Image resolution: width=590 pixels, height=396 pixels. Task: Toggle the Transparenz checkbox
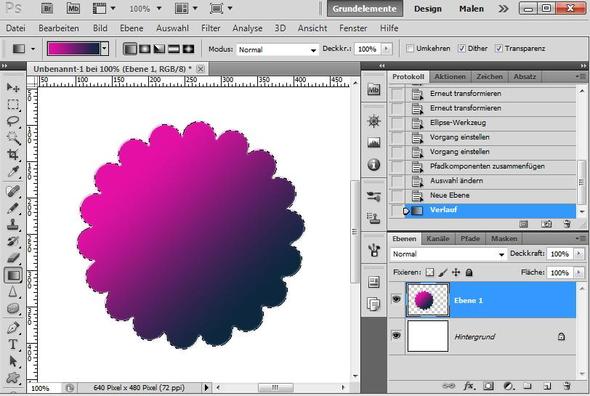tap(499, 48)
